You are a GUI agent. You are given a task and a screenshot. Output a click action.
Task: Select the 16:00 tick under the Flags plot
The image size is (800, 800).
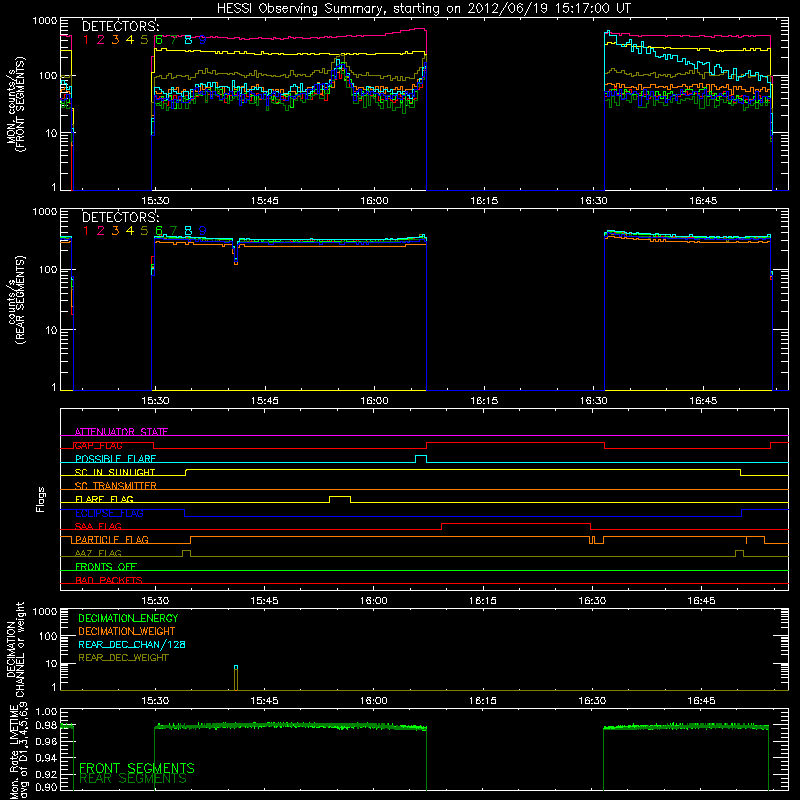click(x=374, y=601)
